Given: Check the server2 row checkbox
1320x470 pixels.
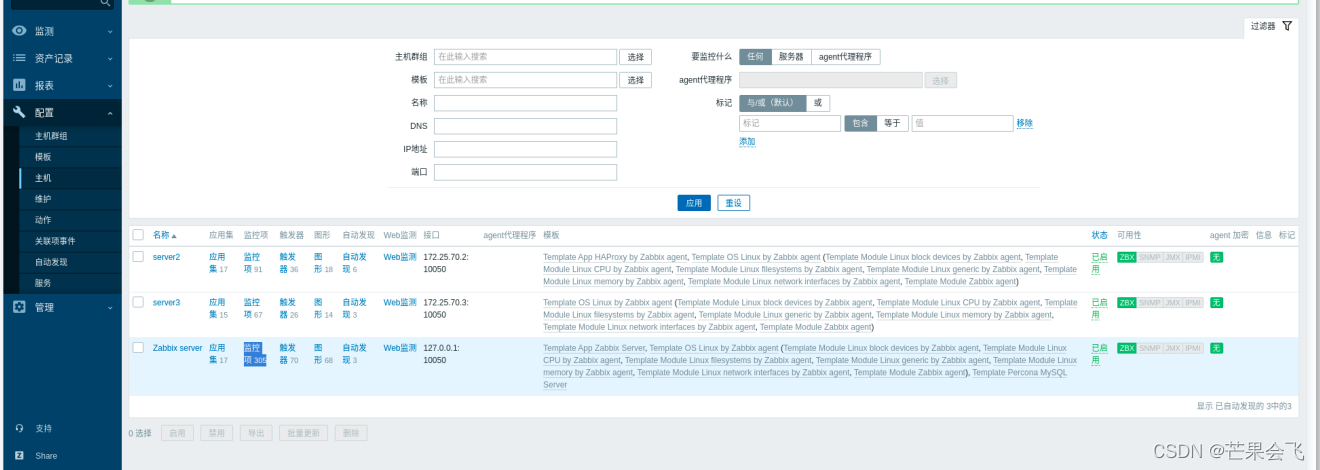Looking at the screenshot, I should pos(138,257).
